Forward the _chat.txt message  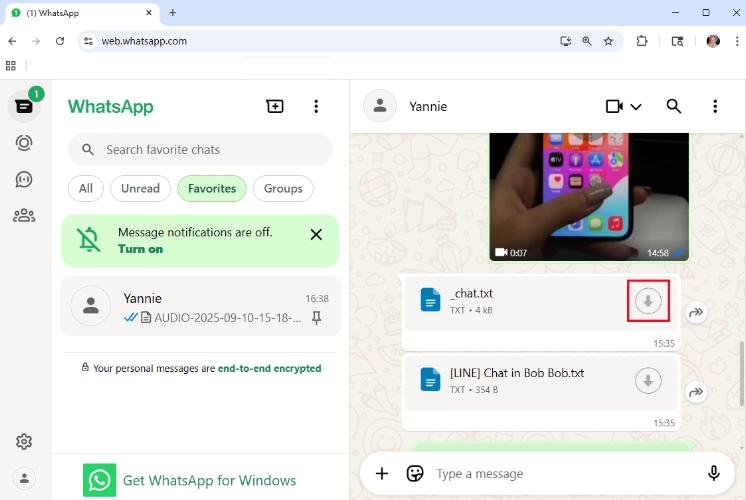(697, 313)
